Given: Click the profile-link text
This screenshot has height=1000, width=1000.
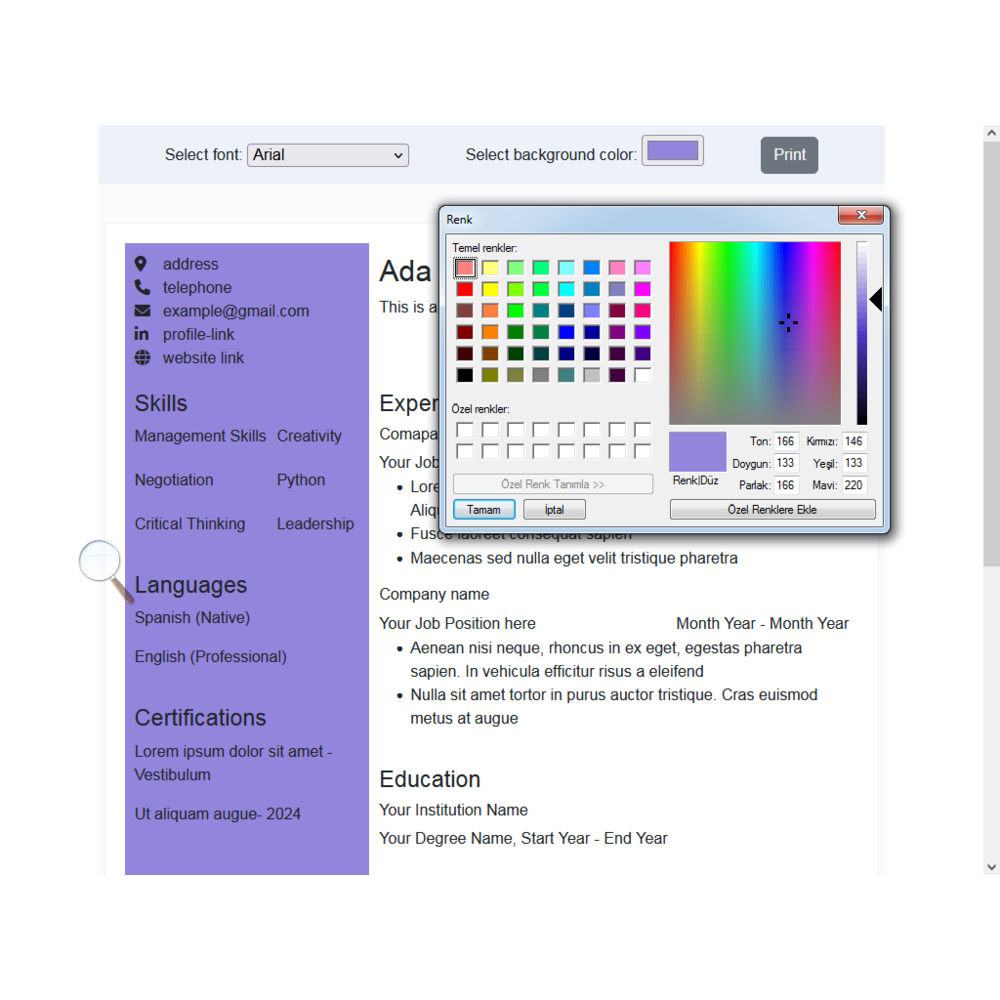Looking at the screenshot, I should coord(198,334).
